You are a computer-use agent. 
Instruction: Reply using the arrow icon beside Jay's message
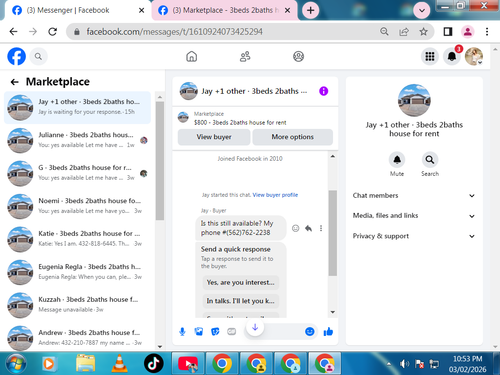[x=308, y=228]
